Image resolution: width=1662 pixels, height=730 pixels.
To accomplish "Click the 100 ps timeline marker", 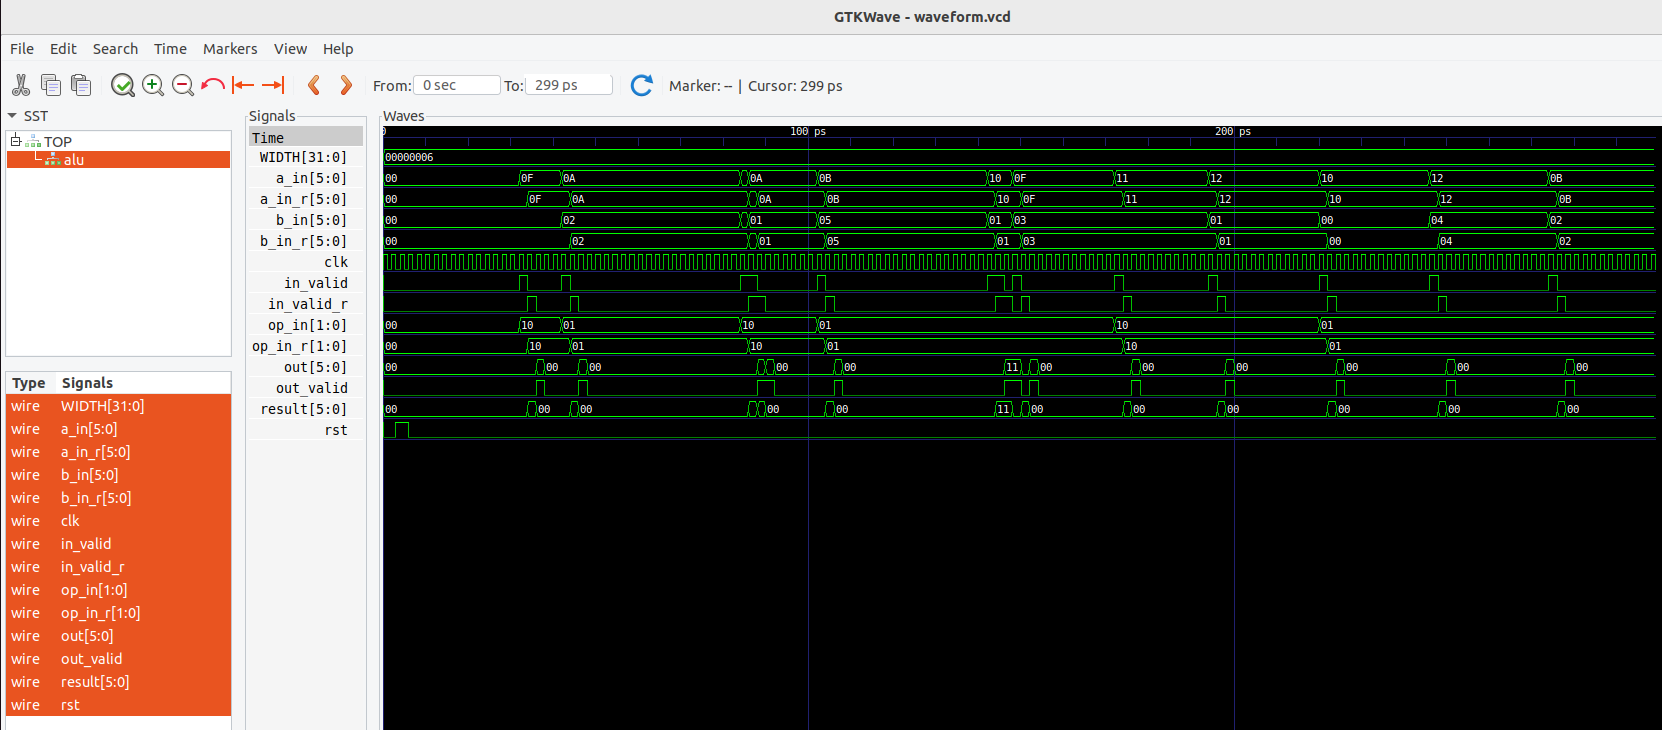I will tap(808, 131).
